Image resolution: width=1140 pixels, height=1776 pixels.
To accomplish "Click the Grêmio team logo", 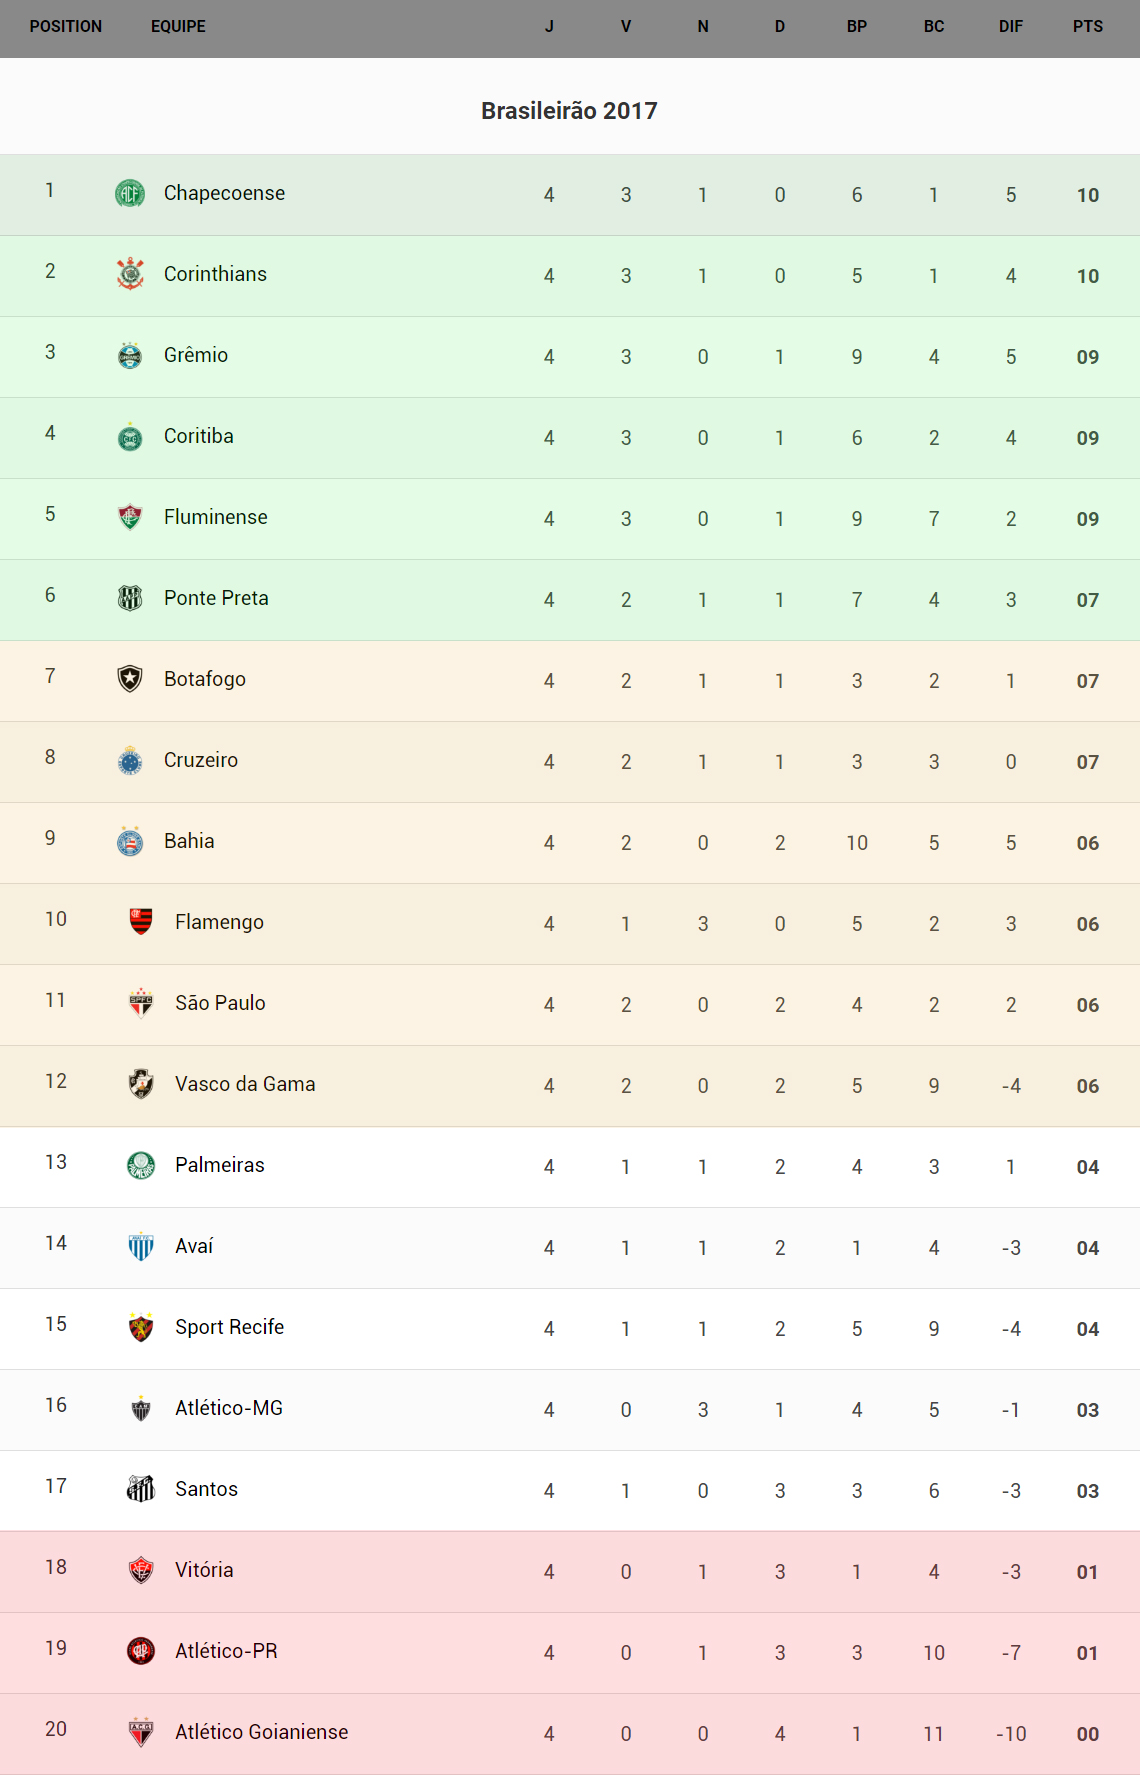I will click(130, 355).
